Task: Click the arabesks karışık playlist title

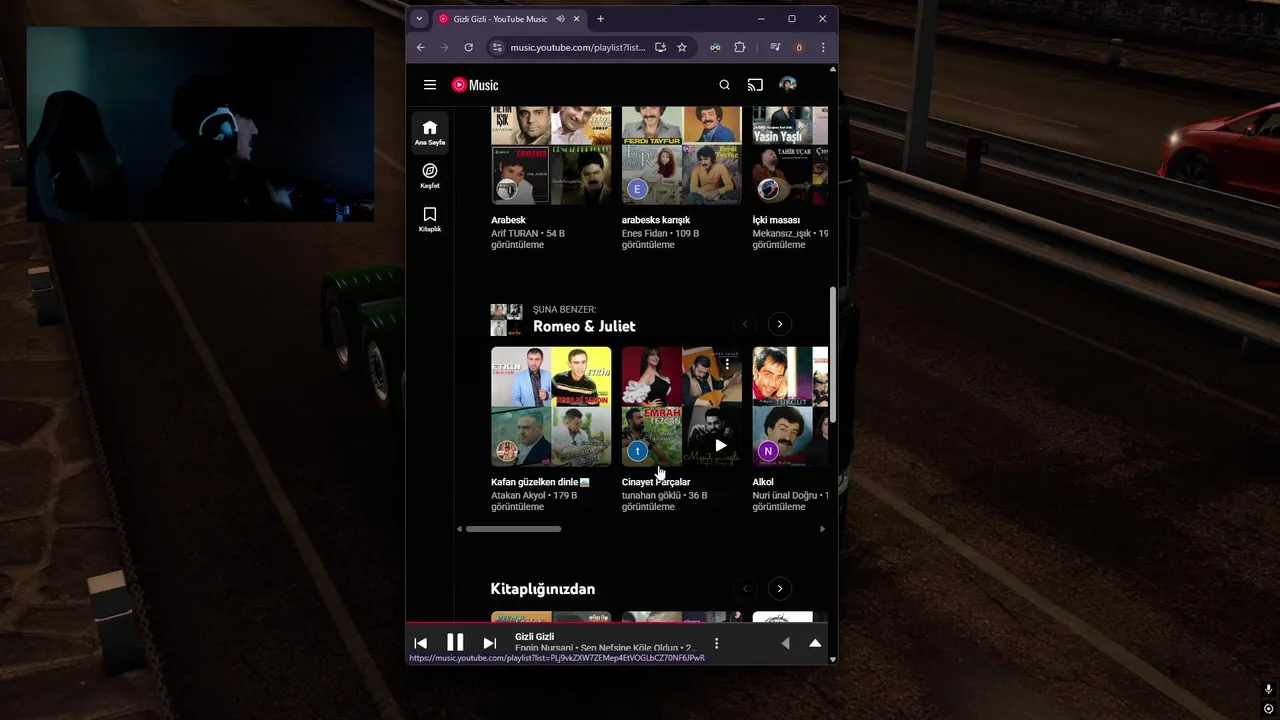Action: pos(656,220)
